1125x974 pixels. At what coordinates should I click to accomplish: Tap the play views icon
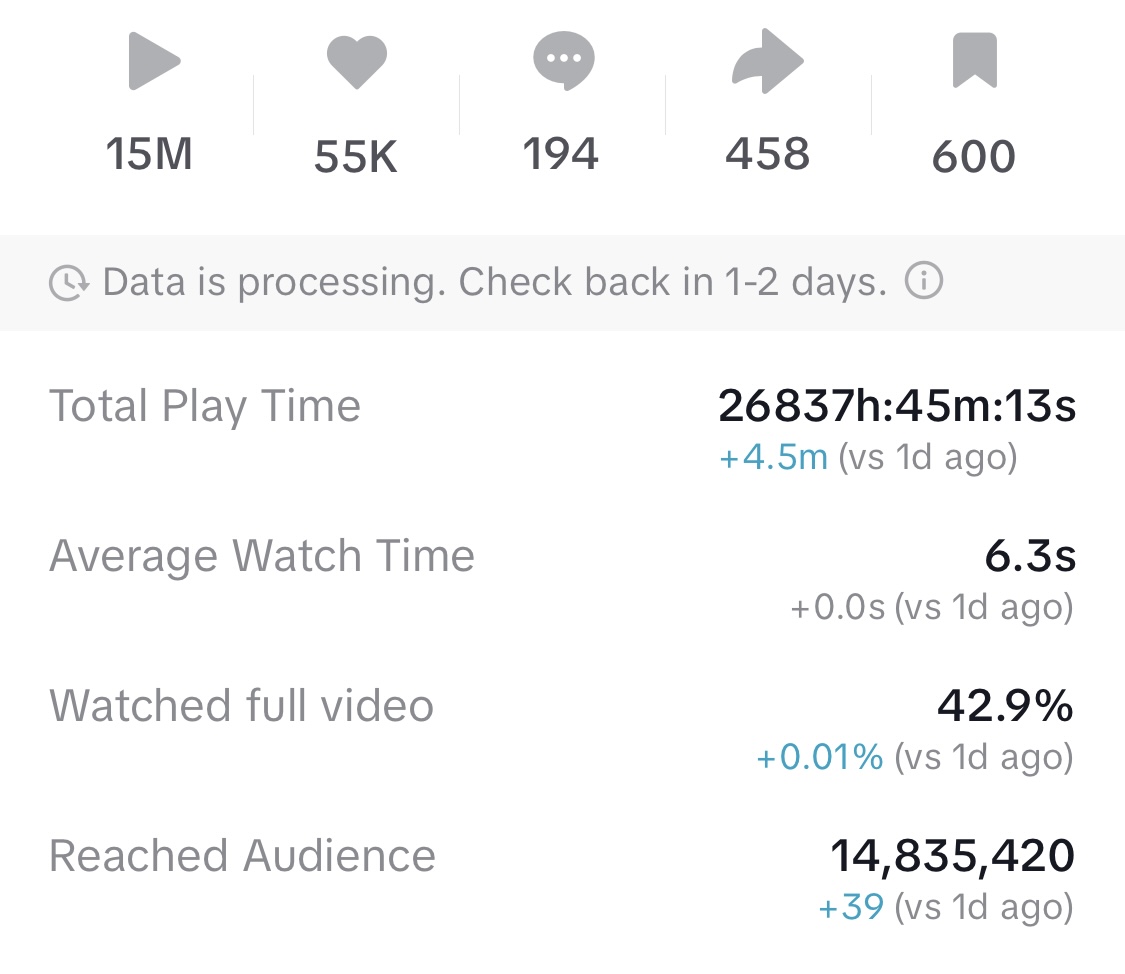click(x=154, y=62)
